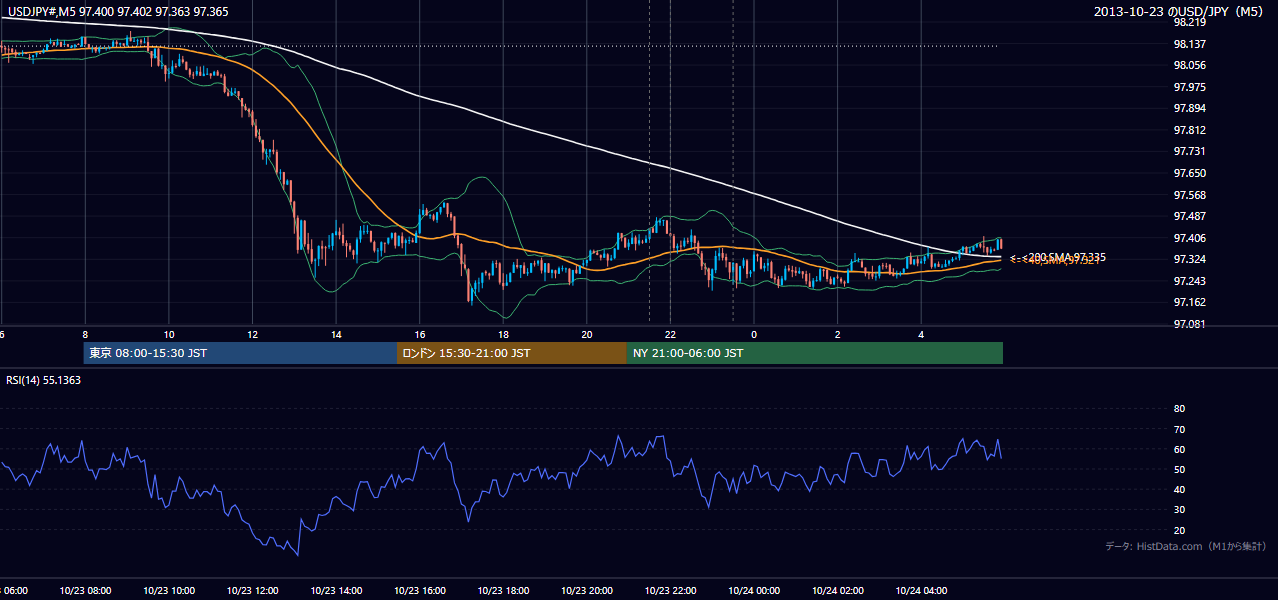Click the 97.162 price axis label
Image resolution: width=1278 pixels, height=600 pixels.
(1189, 302)
